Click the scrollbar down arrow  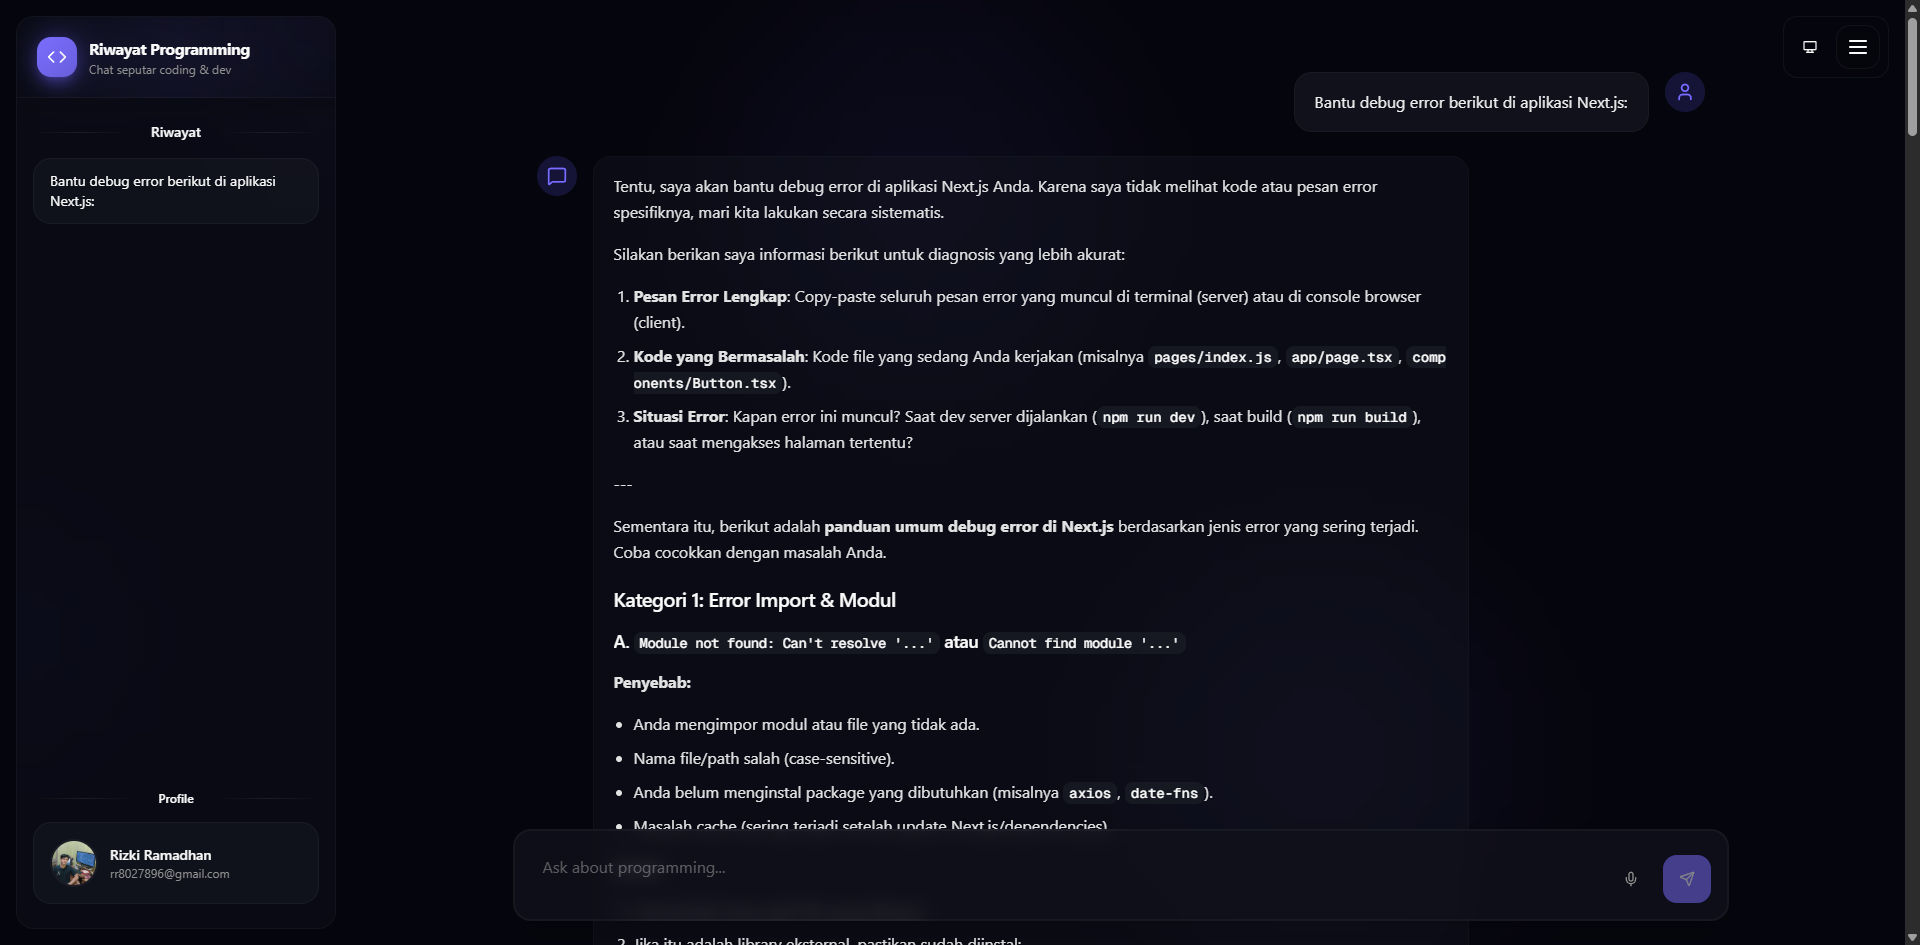tap(1912, 937)
